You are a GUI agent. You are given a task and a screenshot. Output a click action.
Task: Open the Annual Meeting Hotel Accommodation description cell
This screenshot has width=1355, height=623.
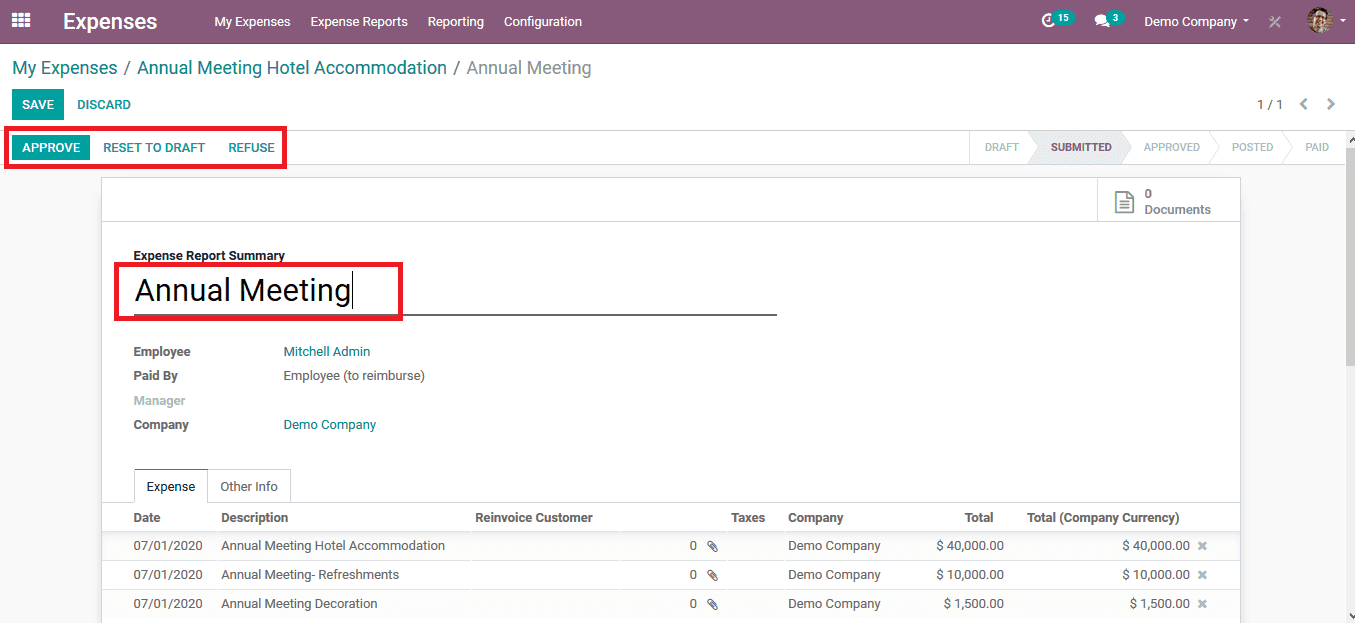[x=333, y=546]
